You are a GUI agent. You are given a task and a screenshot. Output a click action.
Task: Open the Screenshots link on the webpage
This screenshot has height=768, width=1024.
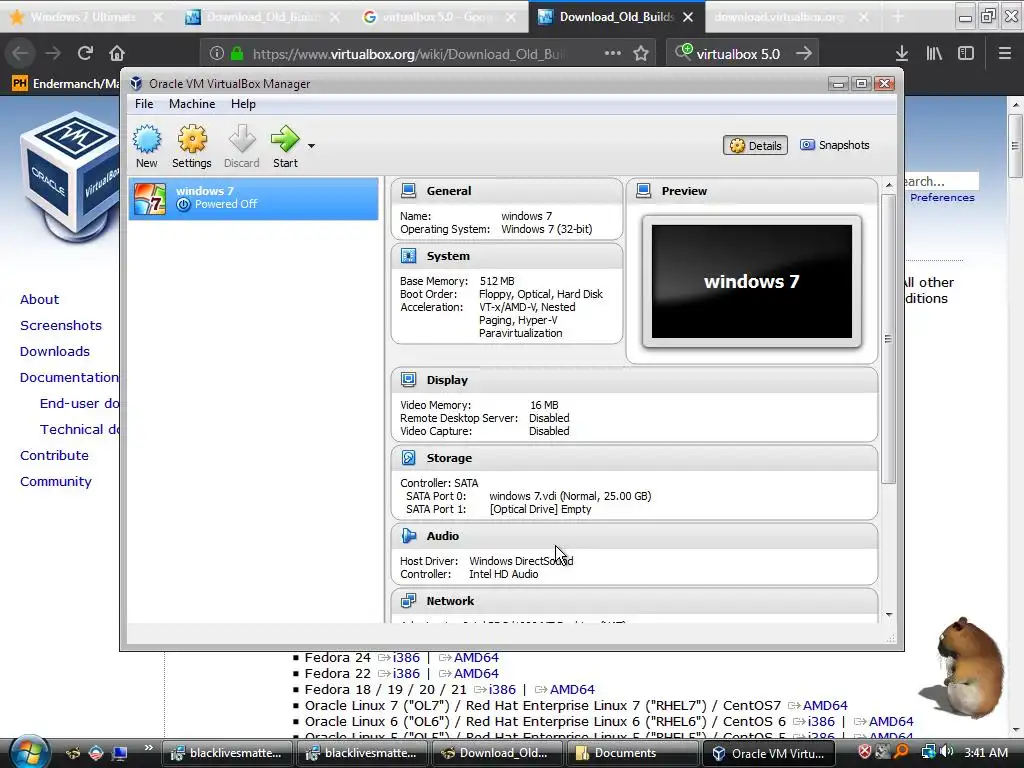61,326
